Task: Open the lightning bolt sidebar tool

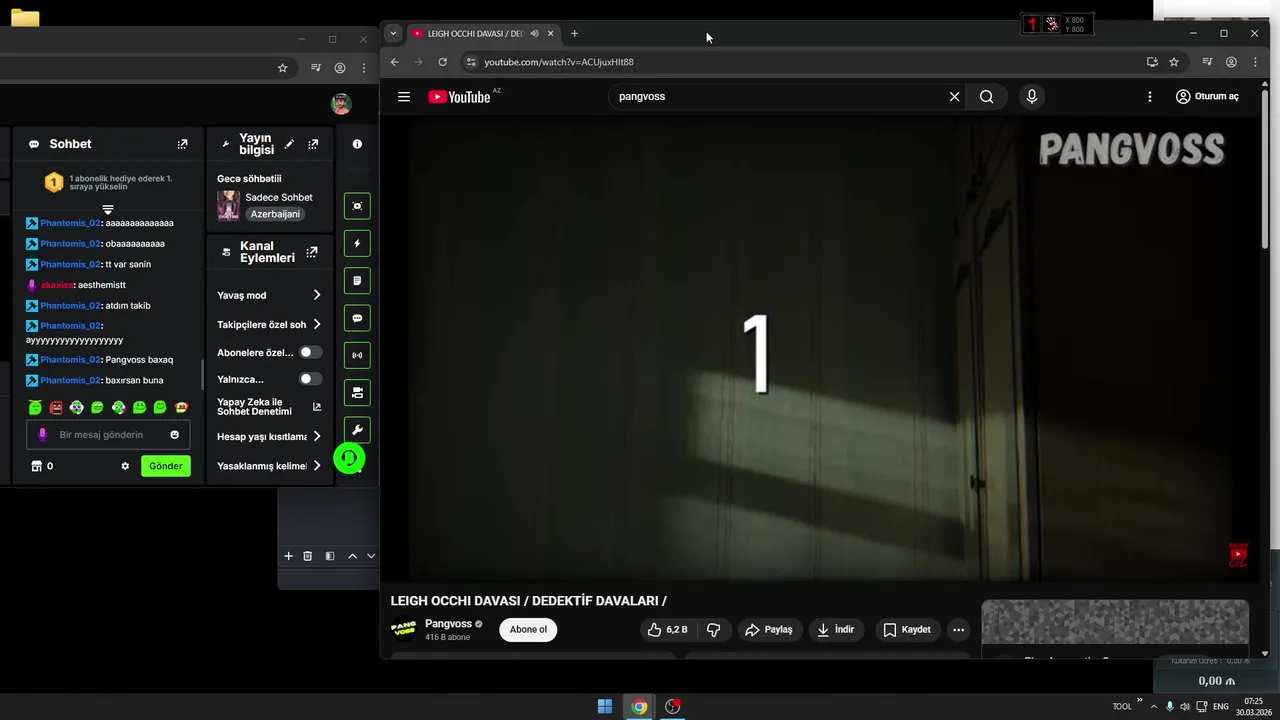Action: (357, 243)
